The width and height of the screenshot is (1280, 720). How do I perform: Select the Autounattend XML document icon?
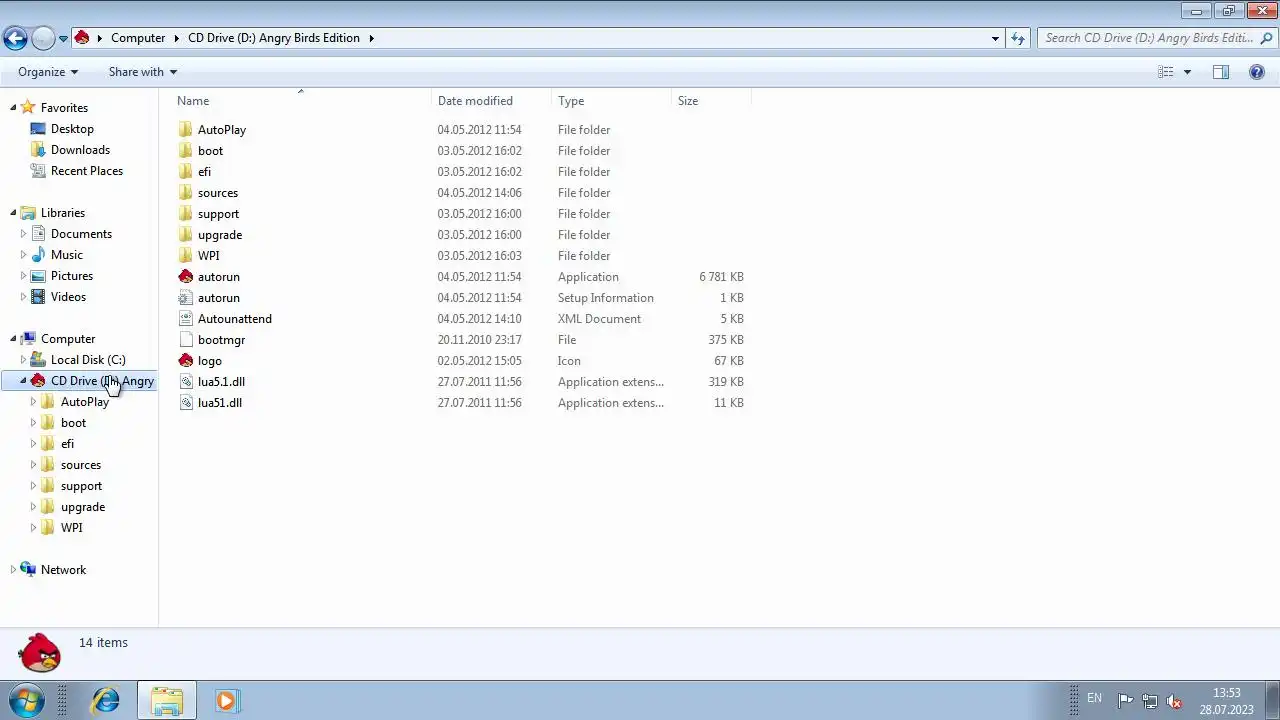pyautogui.click(x=185, y=319)
